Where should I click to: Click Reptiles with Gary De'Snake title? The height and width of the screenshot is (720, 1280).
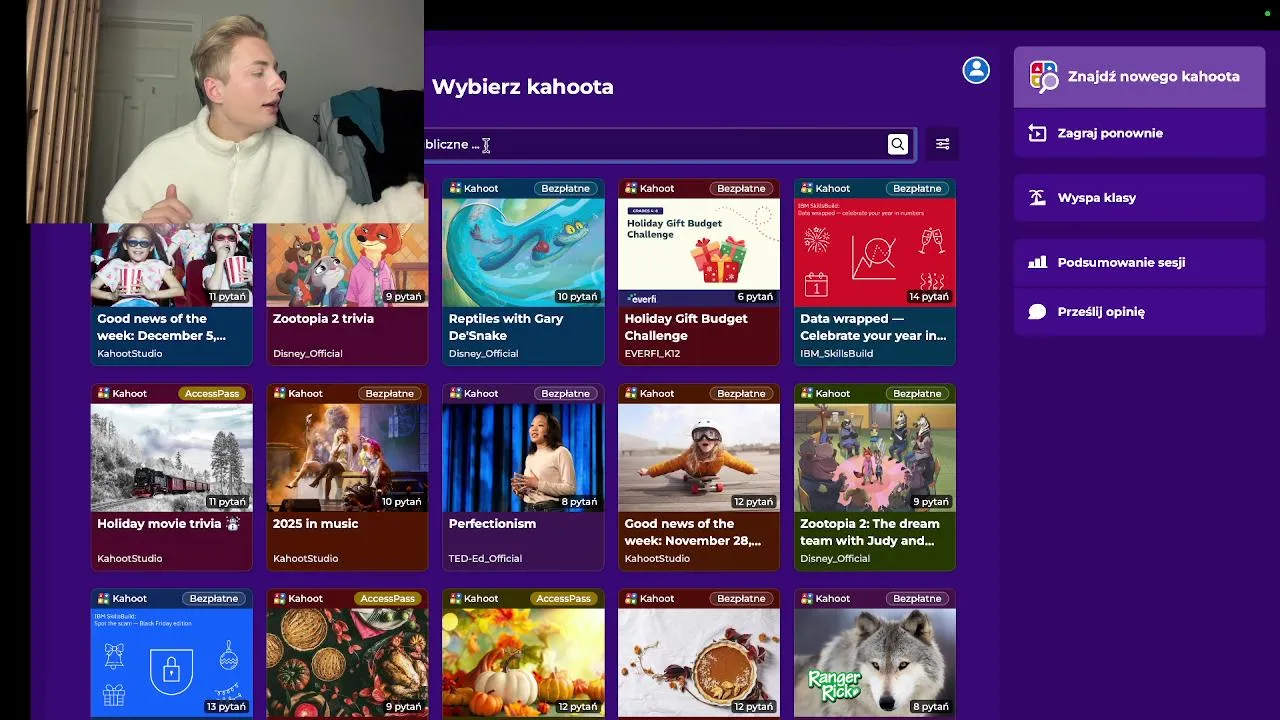click(x=506, y=327)
